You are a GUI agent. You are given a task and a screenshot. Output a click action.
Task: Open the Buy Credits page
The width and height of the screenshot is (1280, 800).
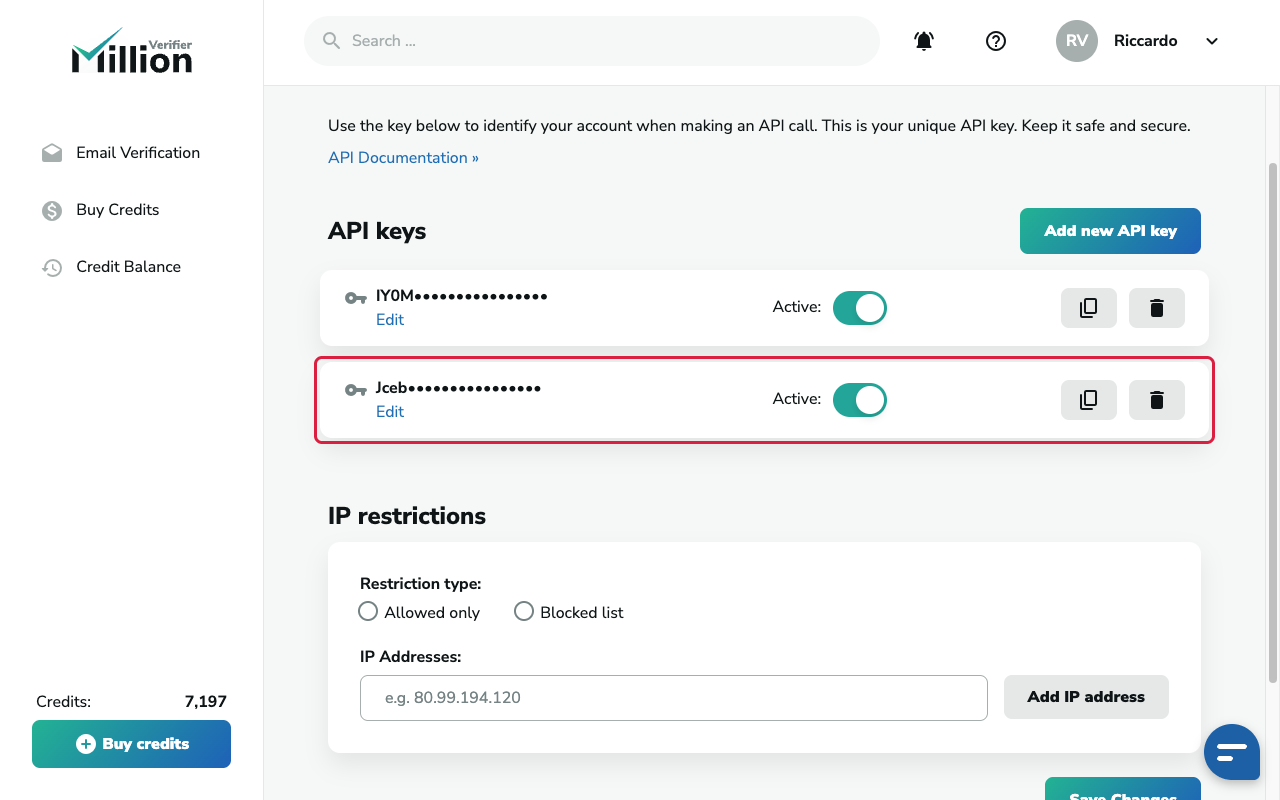(118, 210)
